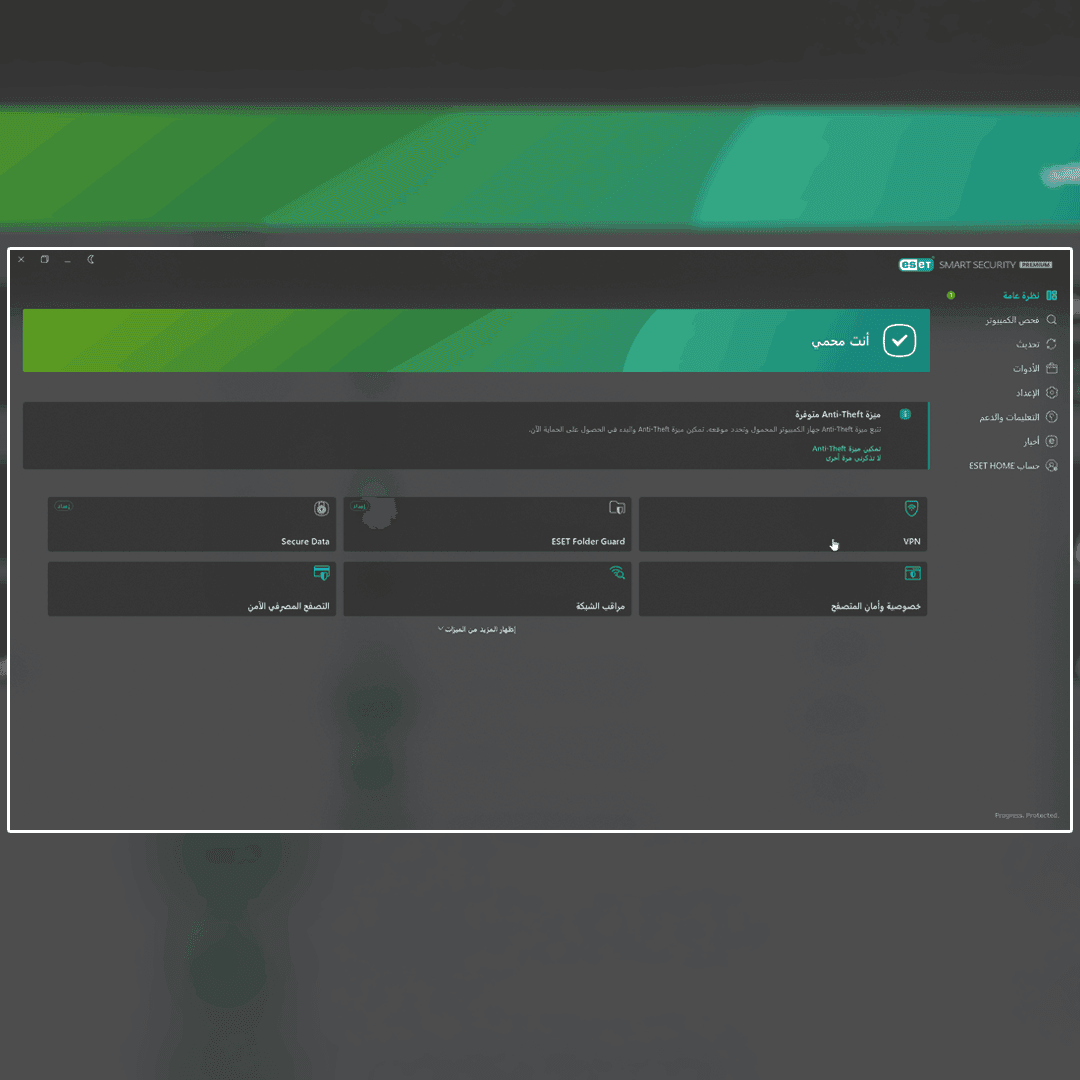This screenshot has width=1080, height=1080.
Task: Click the الإعداد (Setup) gear icon
Action: tap(1051, 392)
